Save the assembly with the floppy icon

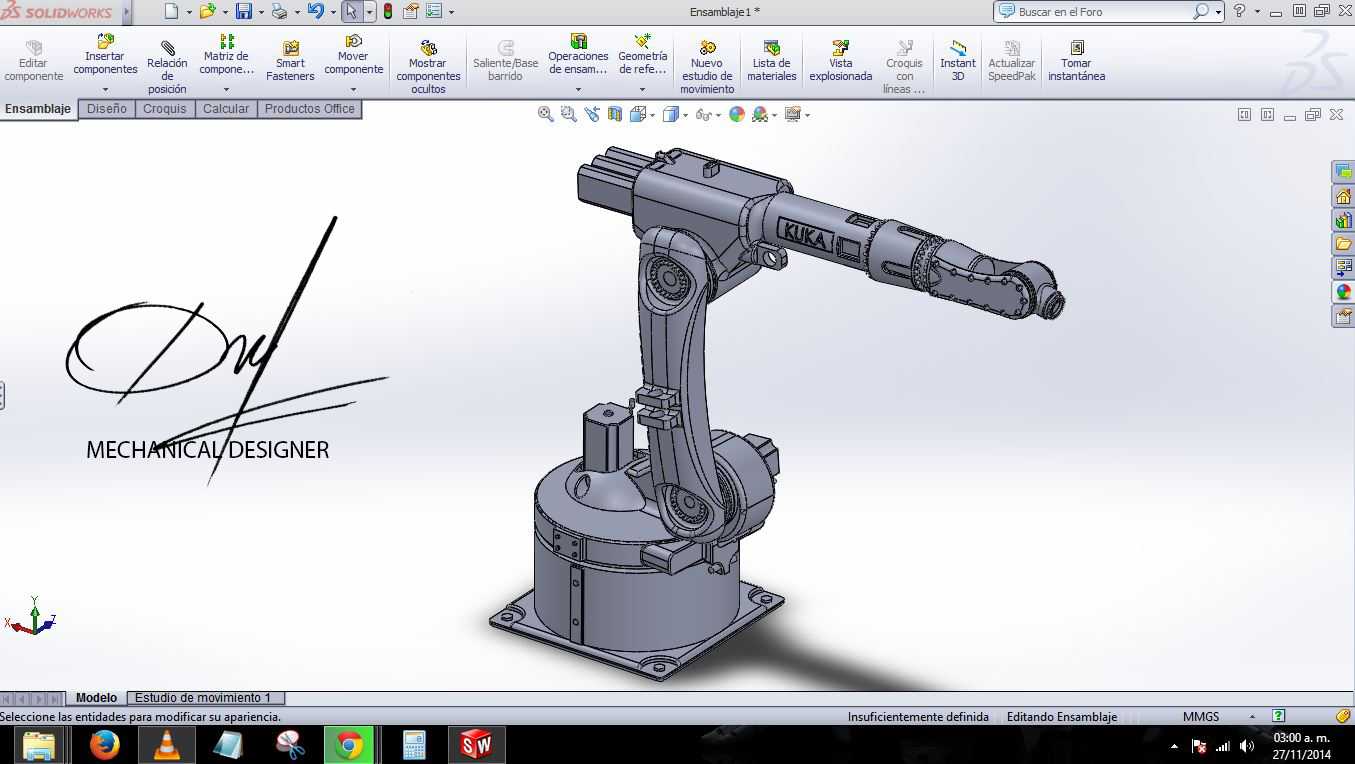tap(244, 12)
